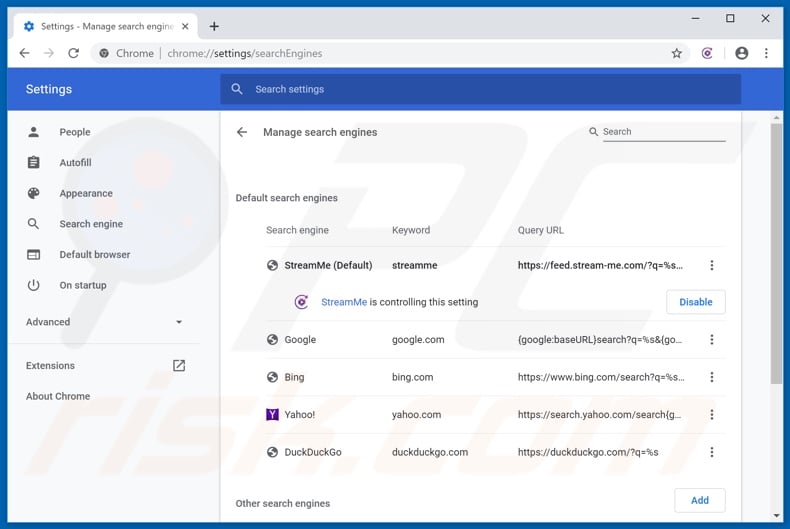Image resolution: width=790 pixels, height=529 pixels.
Task: Click the address bar URL
Action: pyautogui.click(x=244, y=53)
